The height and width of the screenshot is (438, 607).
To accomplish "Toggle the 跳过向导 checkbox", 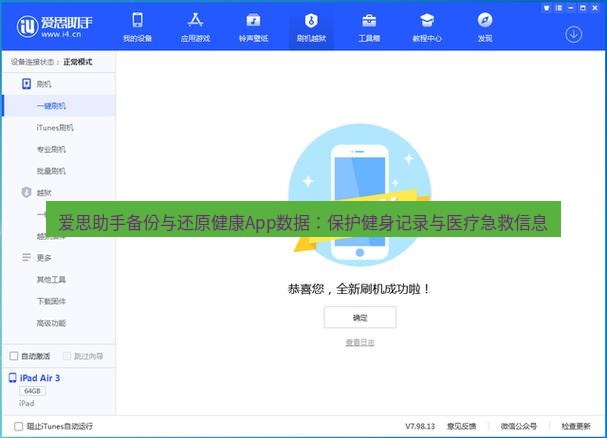I will pyautogui.click(x=67, y=356).
